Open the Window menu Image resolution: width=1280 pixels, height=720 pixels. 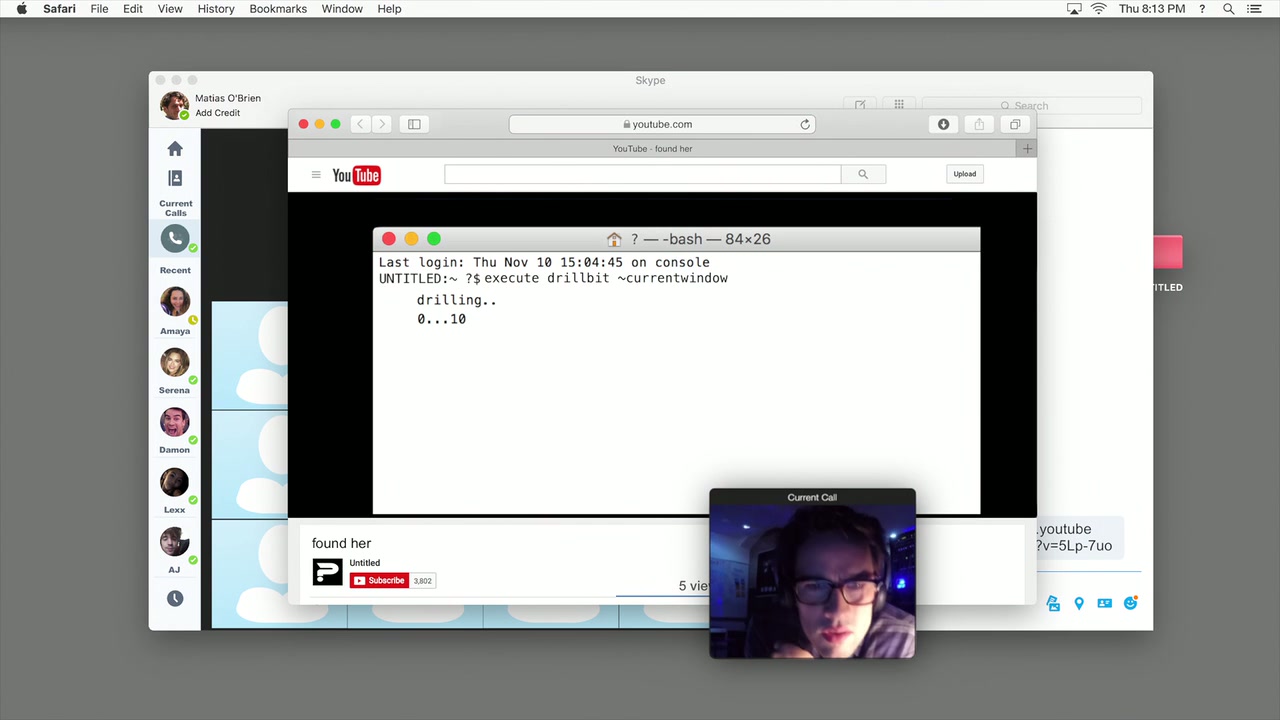pyautogui.click(x=342, y=9)
